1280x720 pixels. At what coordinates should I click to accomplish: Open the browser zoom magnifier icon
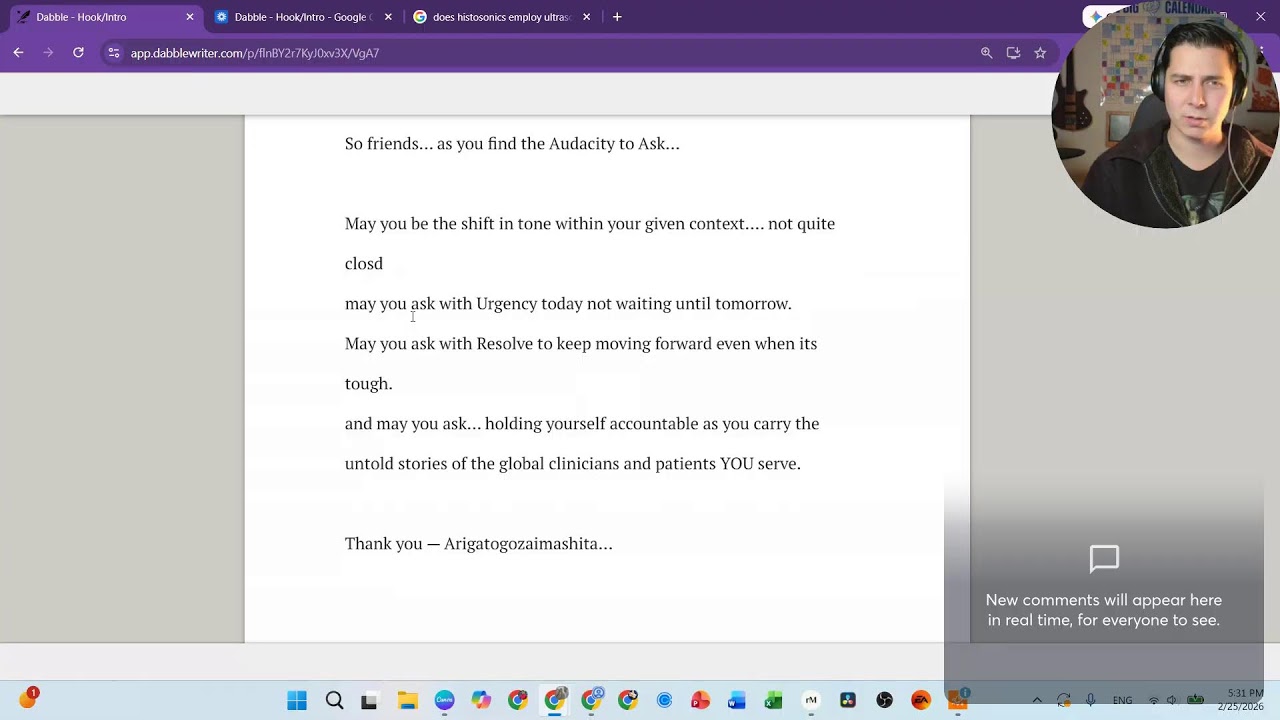(x=987, y=53)
